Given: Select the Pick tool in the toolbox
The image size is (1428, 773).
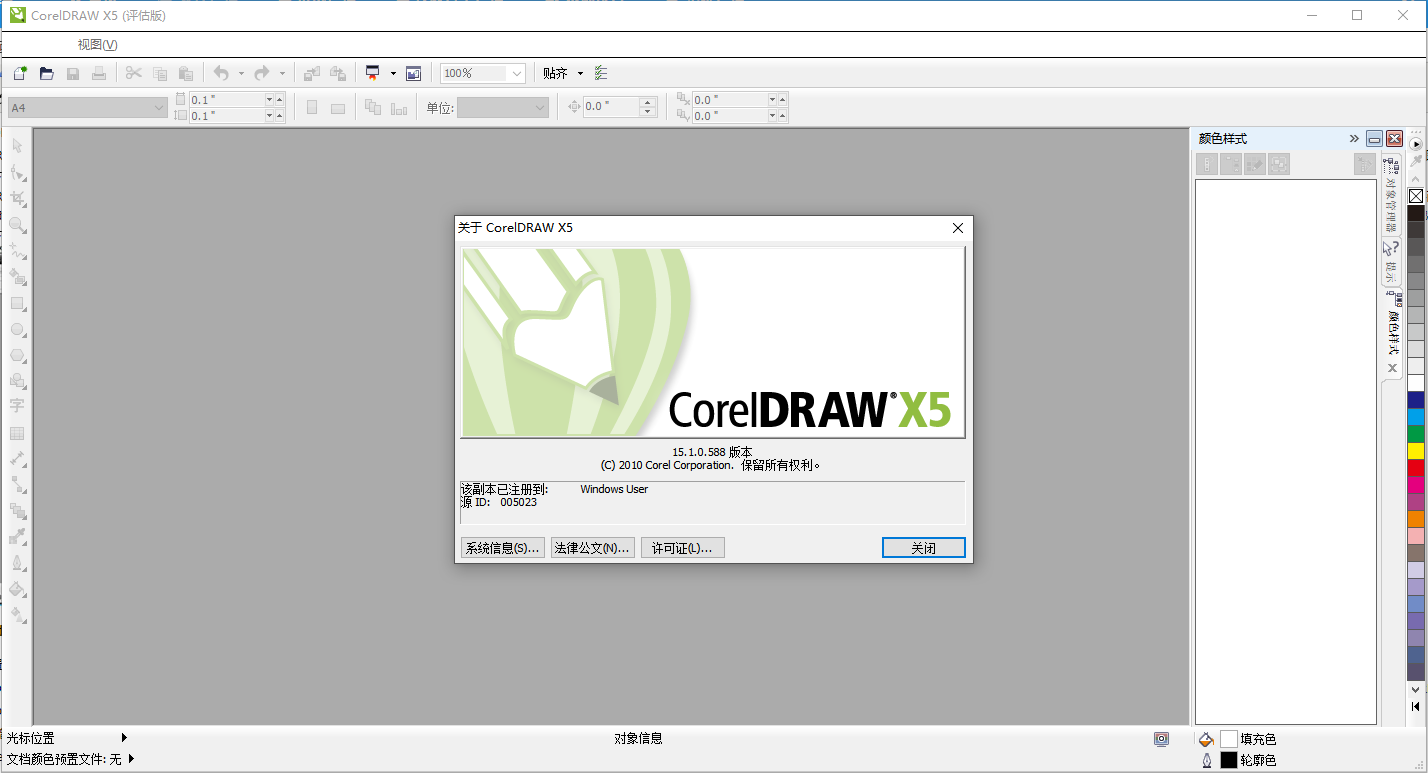Looking at the screenshot, I should [16, 146].
